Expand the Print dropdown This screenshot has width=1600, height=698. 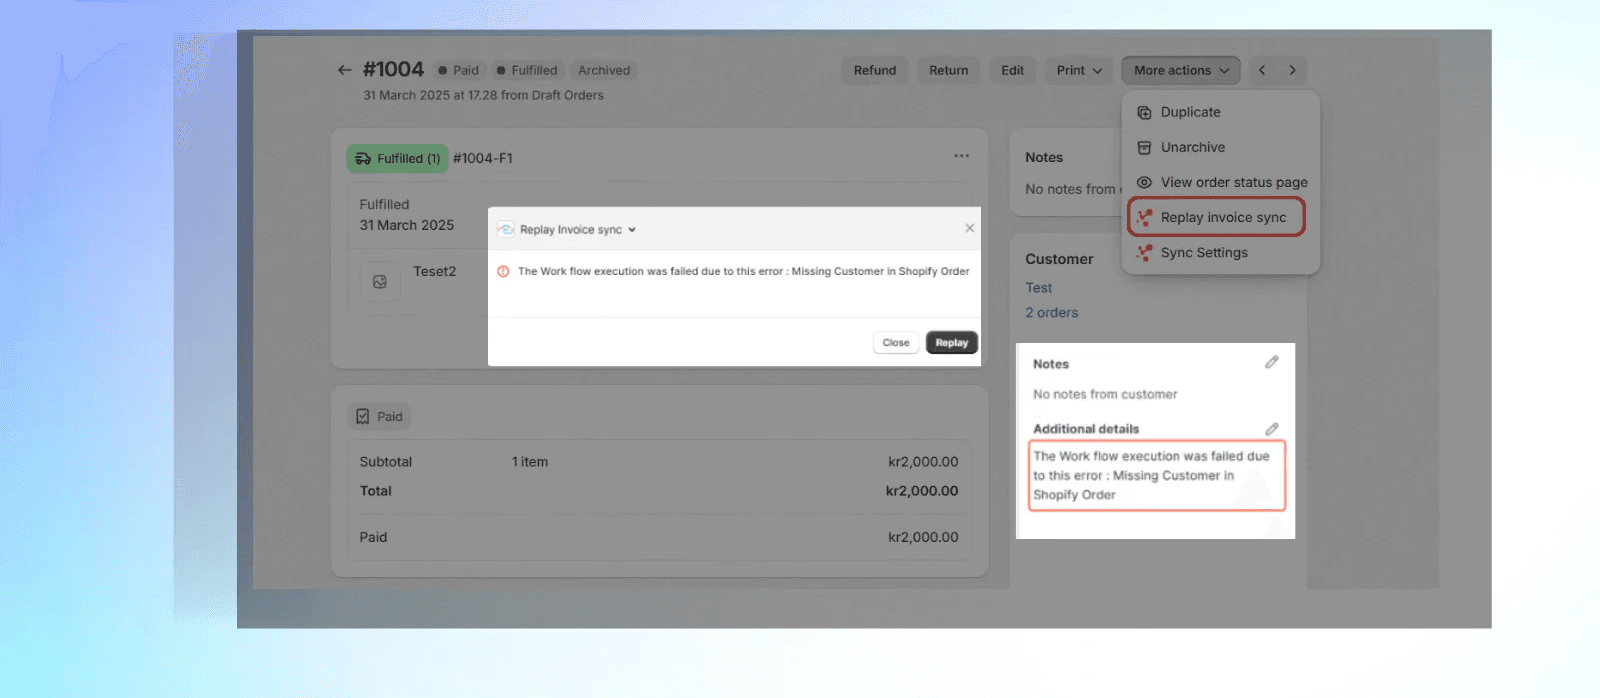click(x=1079, y=70)
